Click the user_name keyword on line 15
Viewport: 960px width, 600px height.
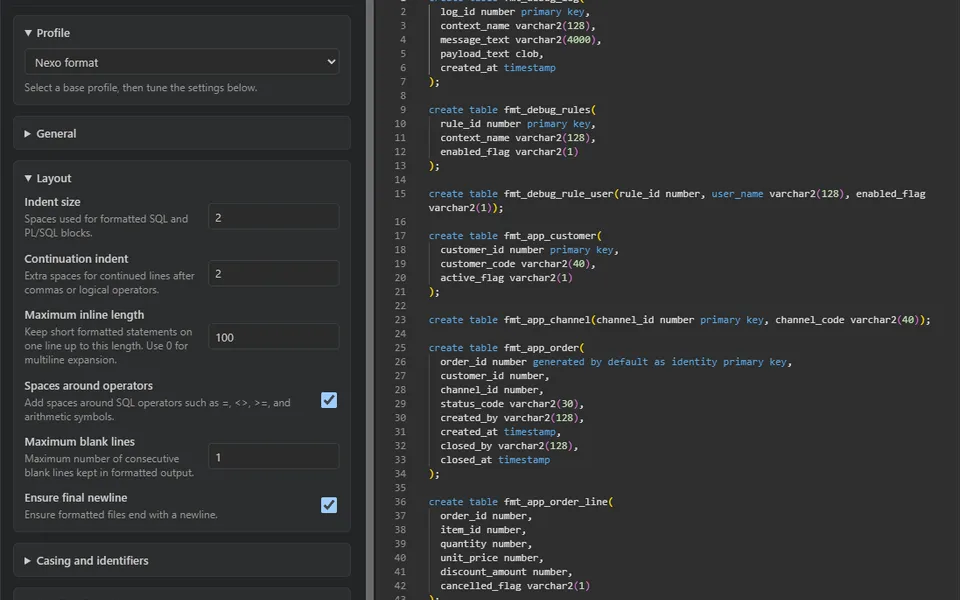[737, 193]
